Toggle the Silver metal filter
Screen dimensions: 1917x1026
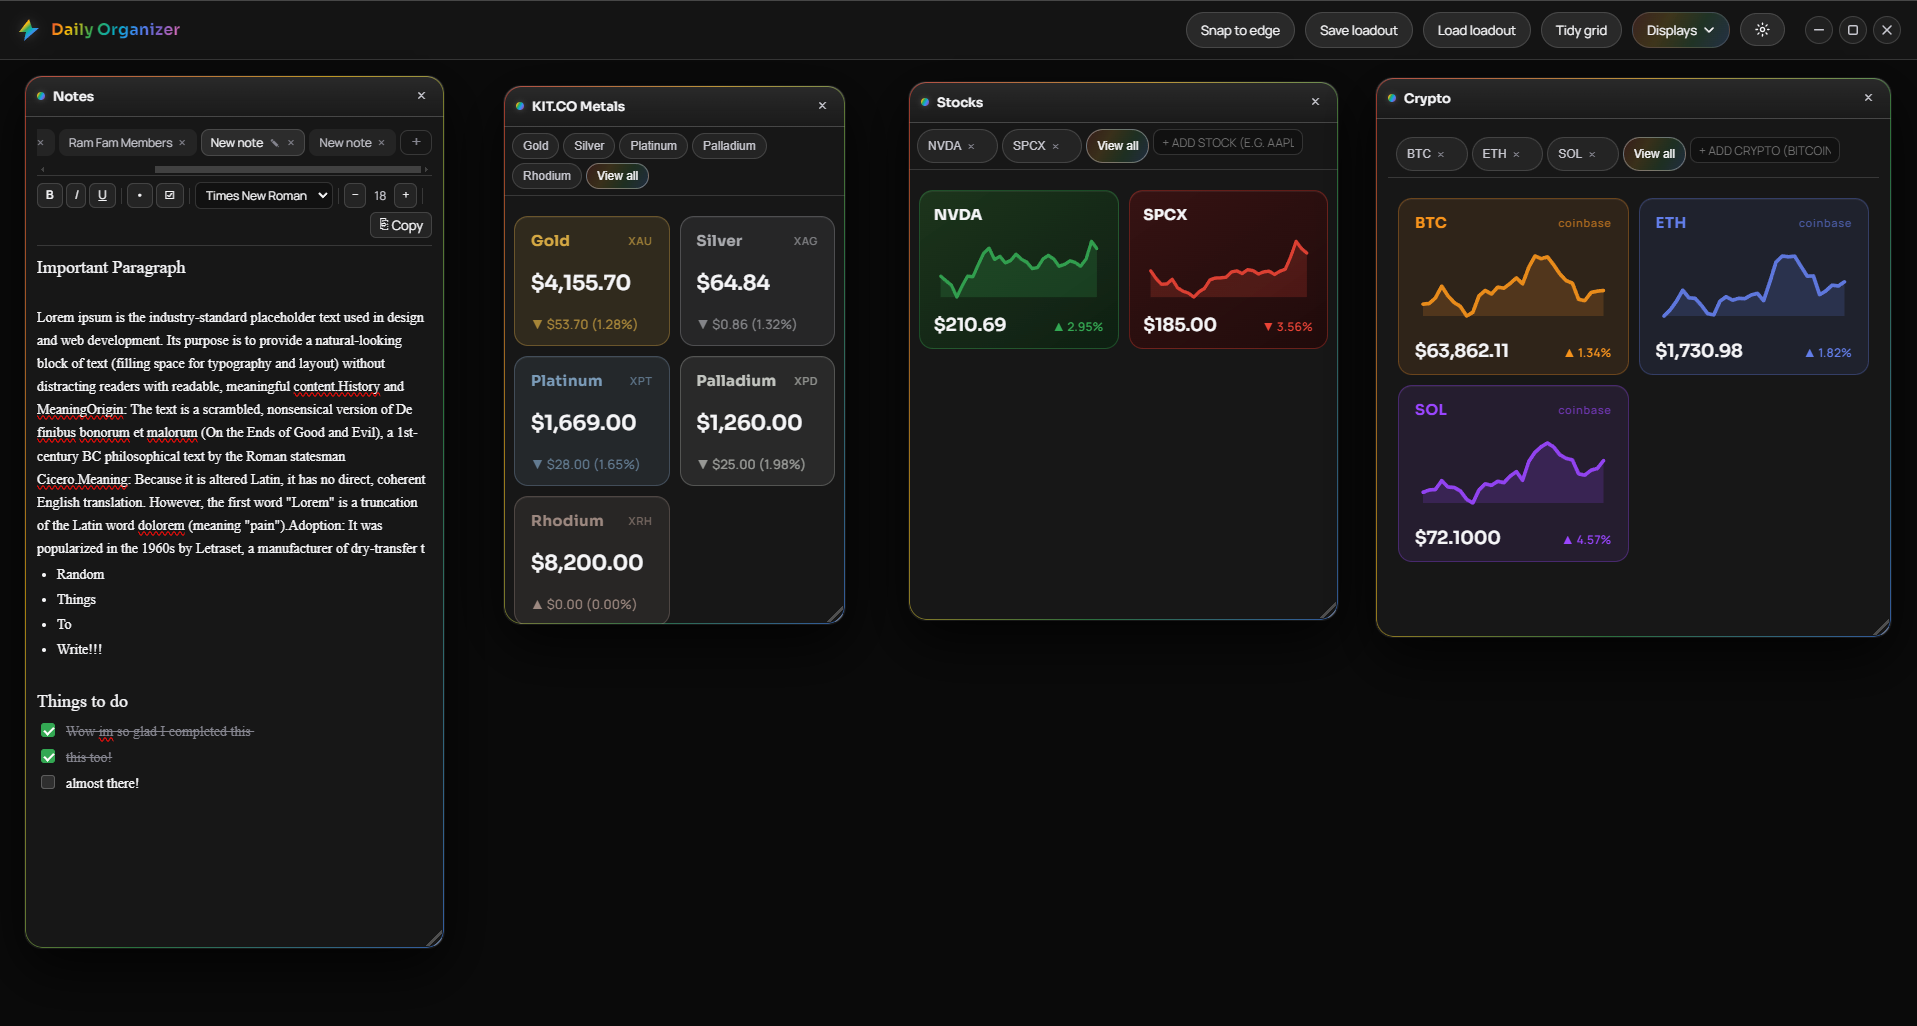tap(589, 146)
